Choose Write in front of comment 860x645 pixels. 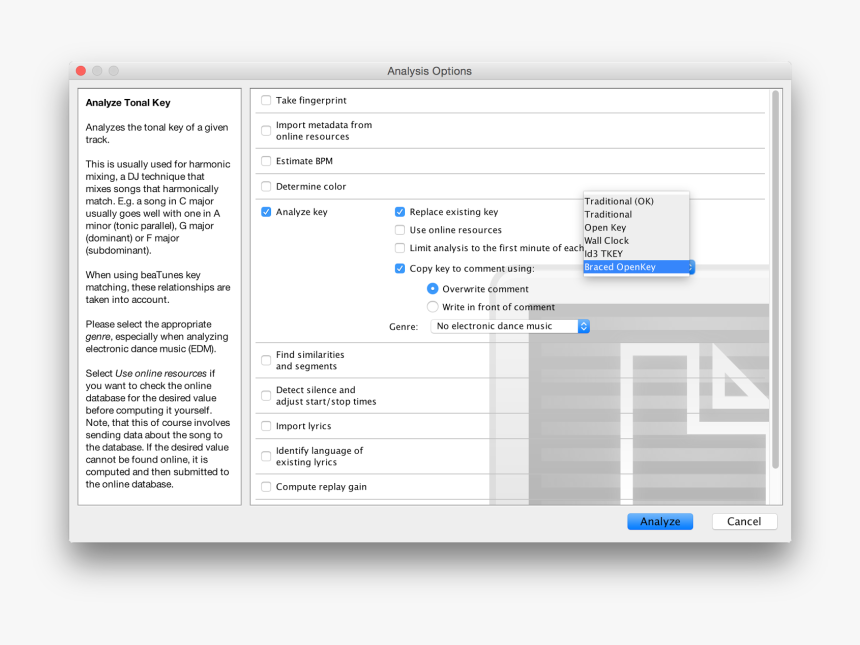click(433, 307)
